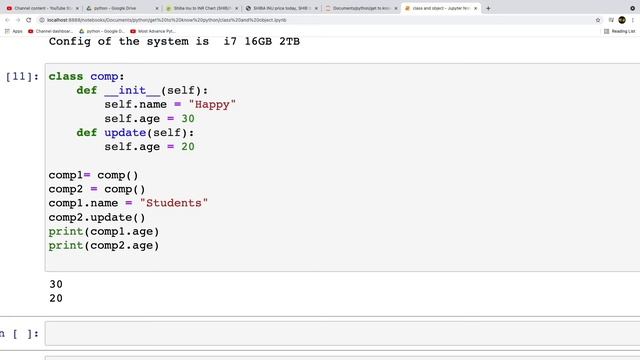This screenshot has height=360, width=640.
Task: Click the 'def __init__(self):' line
Action: click(142, 90)
